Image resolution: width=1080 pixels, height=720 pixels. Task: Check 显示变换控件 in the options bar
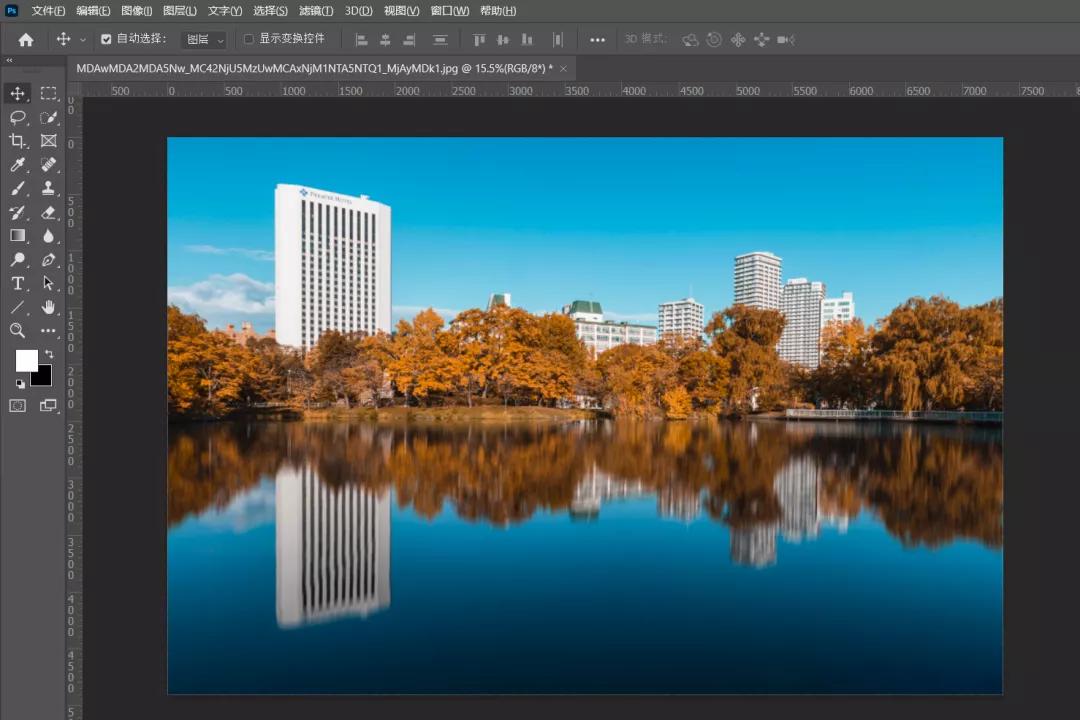248,39
